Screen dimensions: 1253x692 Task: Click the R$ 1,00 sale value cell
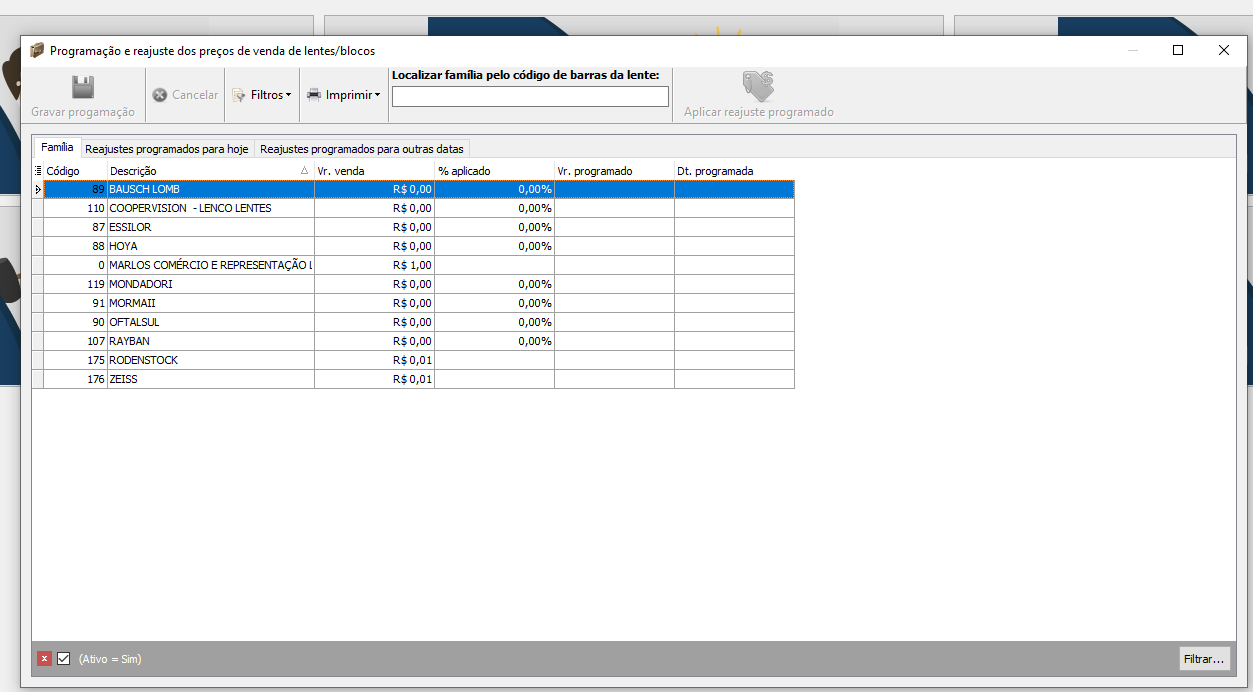(375, 265)
